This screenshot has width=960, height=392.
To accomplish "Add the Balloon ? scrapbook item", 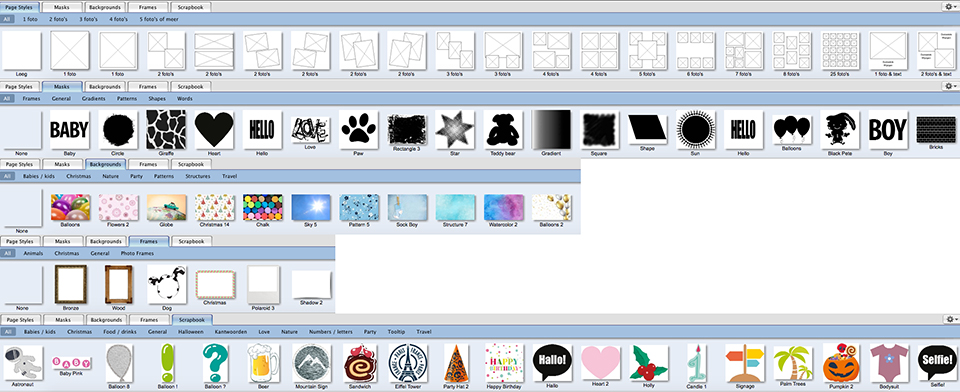I will (x=215, y=363).
